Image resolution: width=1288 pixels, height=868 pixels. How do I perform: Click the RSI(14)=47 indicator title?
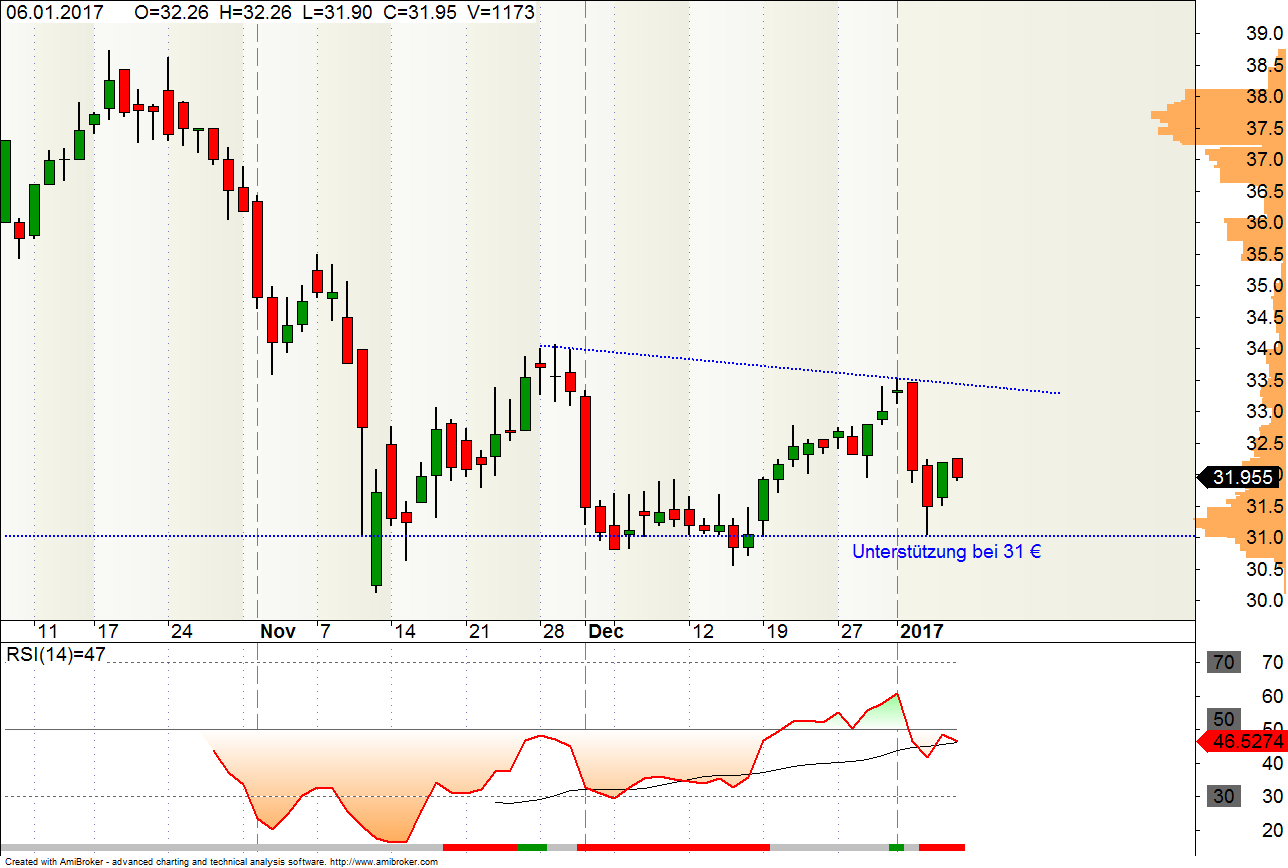(x=56, y=655)
